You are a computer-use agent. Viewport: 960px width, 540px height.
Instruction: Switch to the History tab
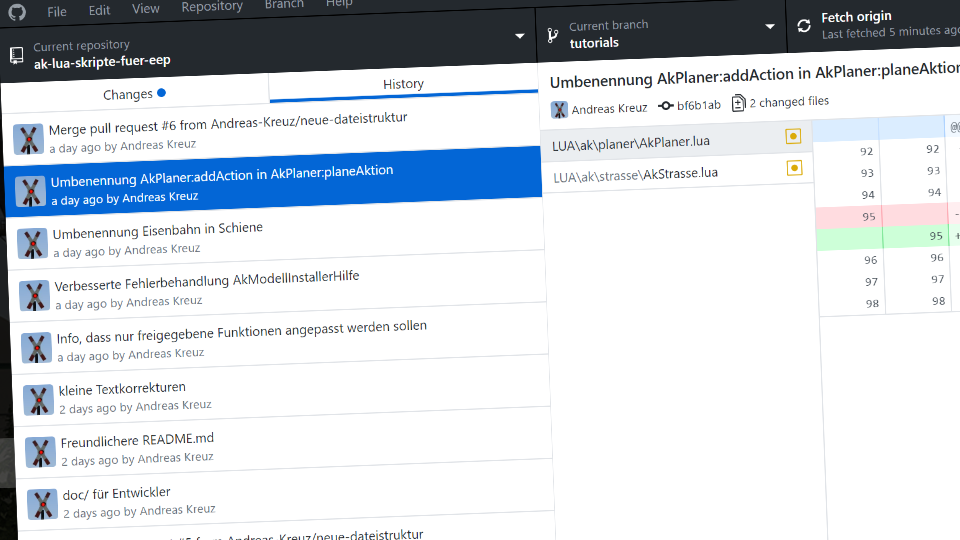click(403, 84)
